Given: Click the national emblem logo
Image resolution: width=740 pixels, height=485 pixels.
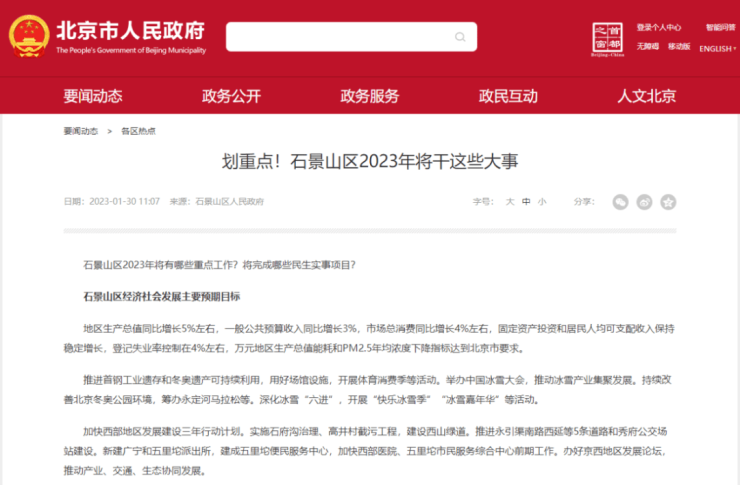Looking at the screenshot, I should point(29,36).
